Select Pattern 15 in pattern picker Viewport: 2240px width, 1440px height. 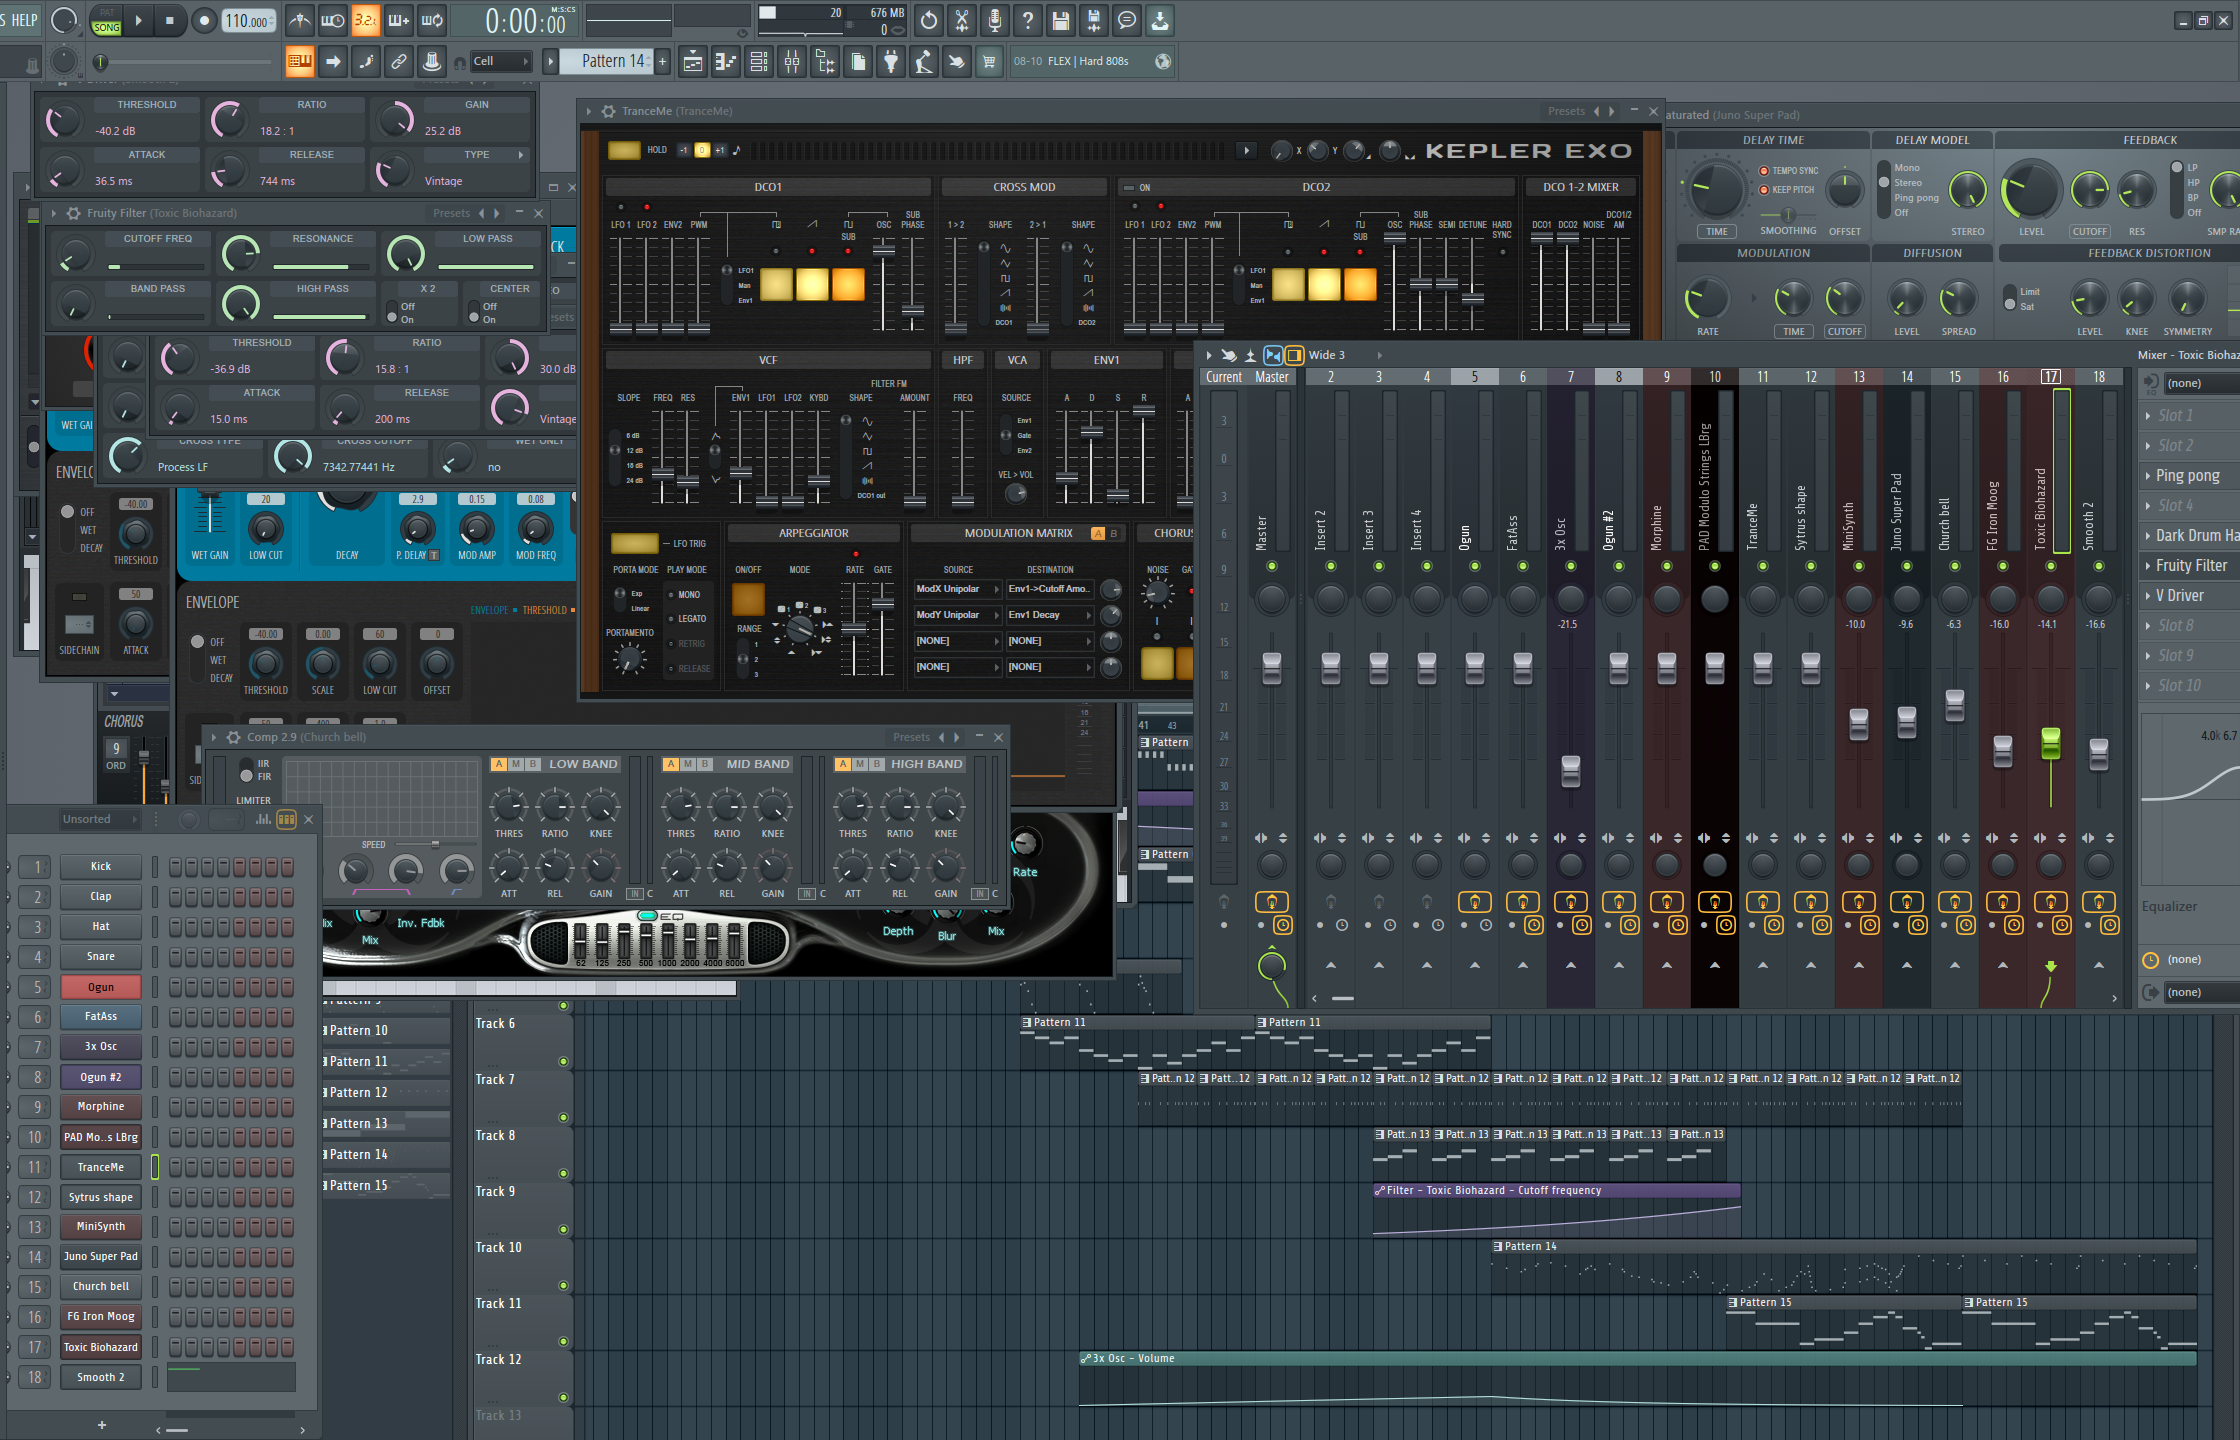click(x=386, y=1186)
